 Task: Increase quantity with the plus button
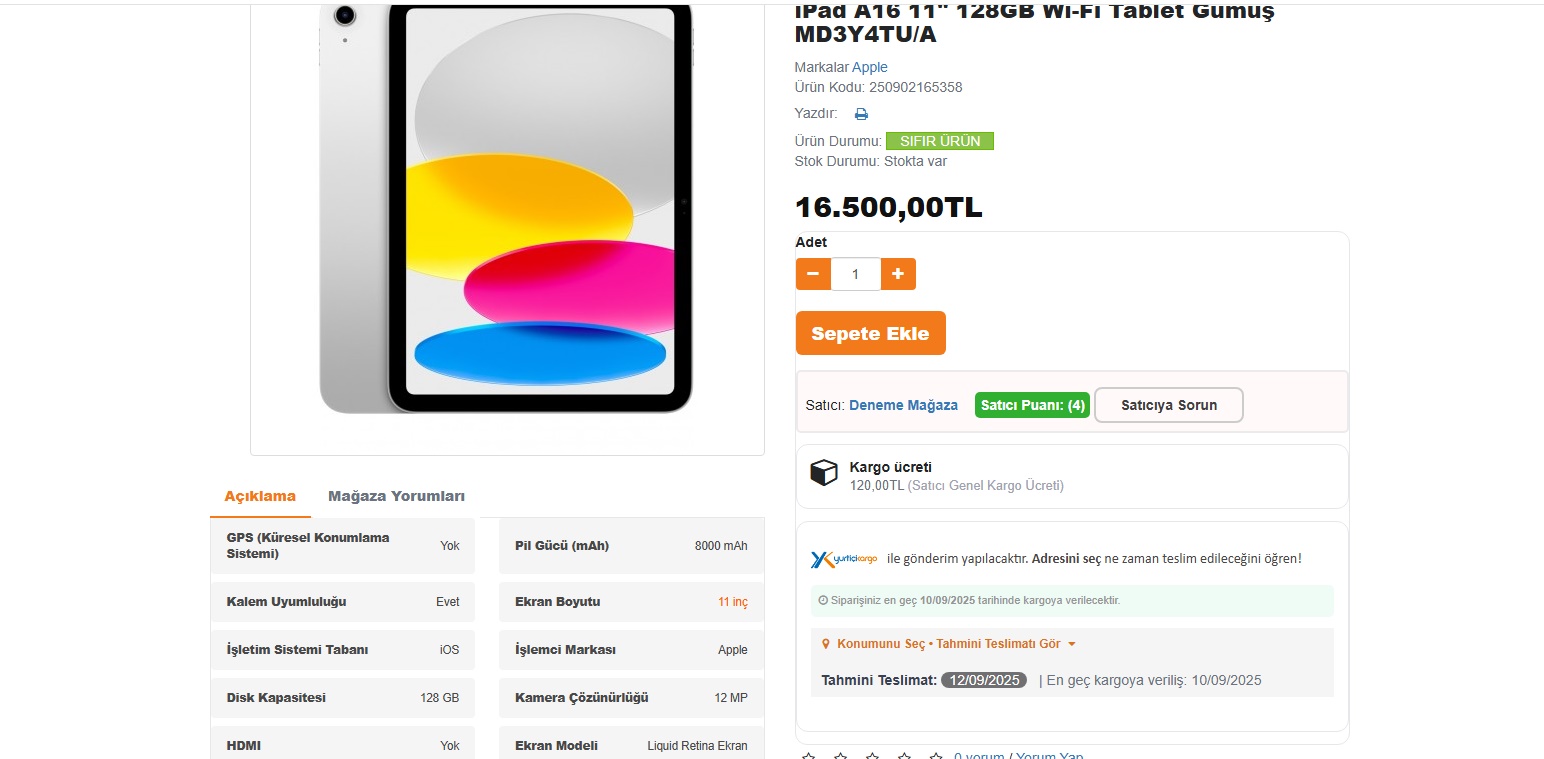898,274
